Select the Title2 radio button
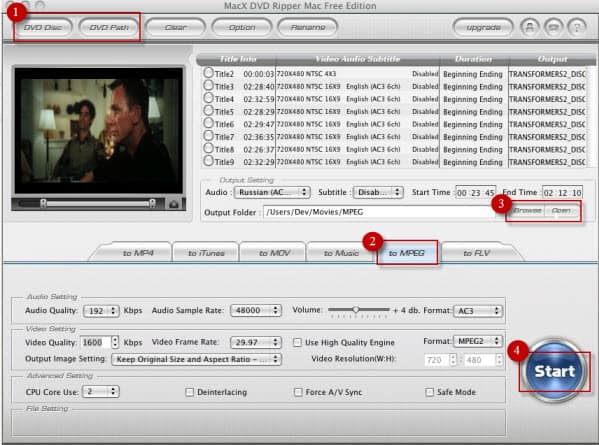This screenshot has width=599, height=445. [x=208, y=73]
